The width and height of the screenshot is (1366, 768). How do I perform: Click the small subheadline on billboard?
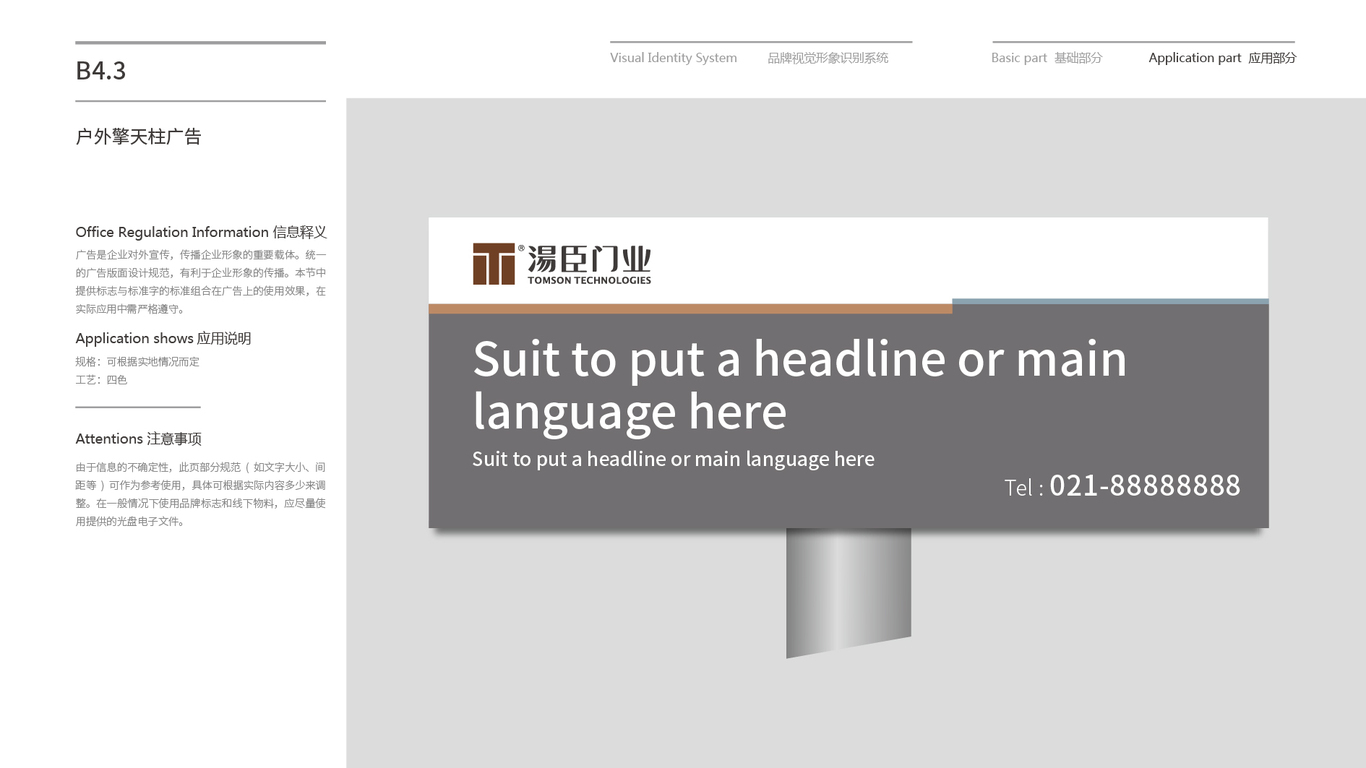673,459
